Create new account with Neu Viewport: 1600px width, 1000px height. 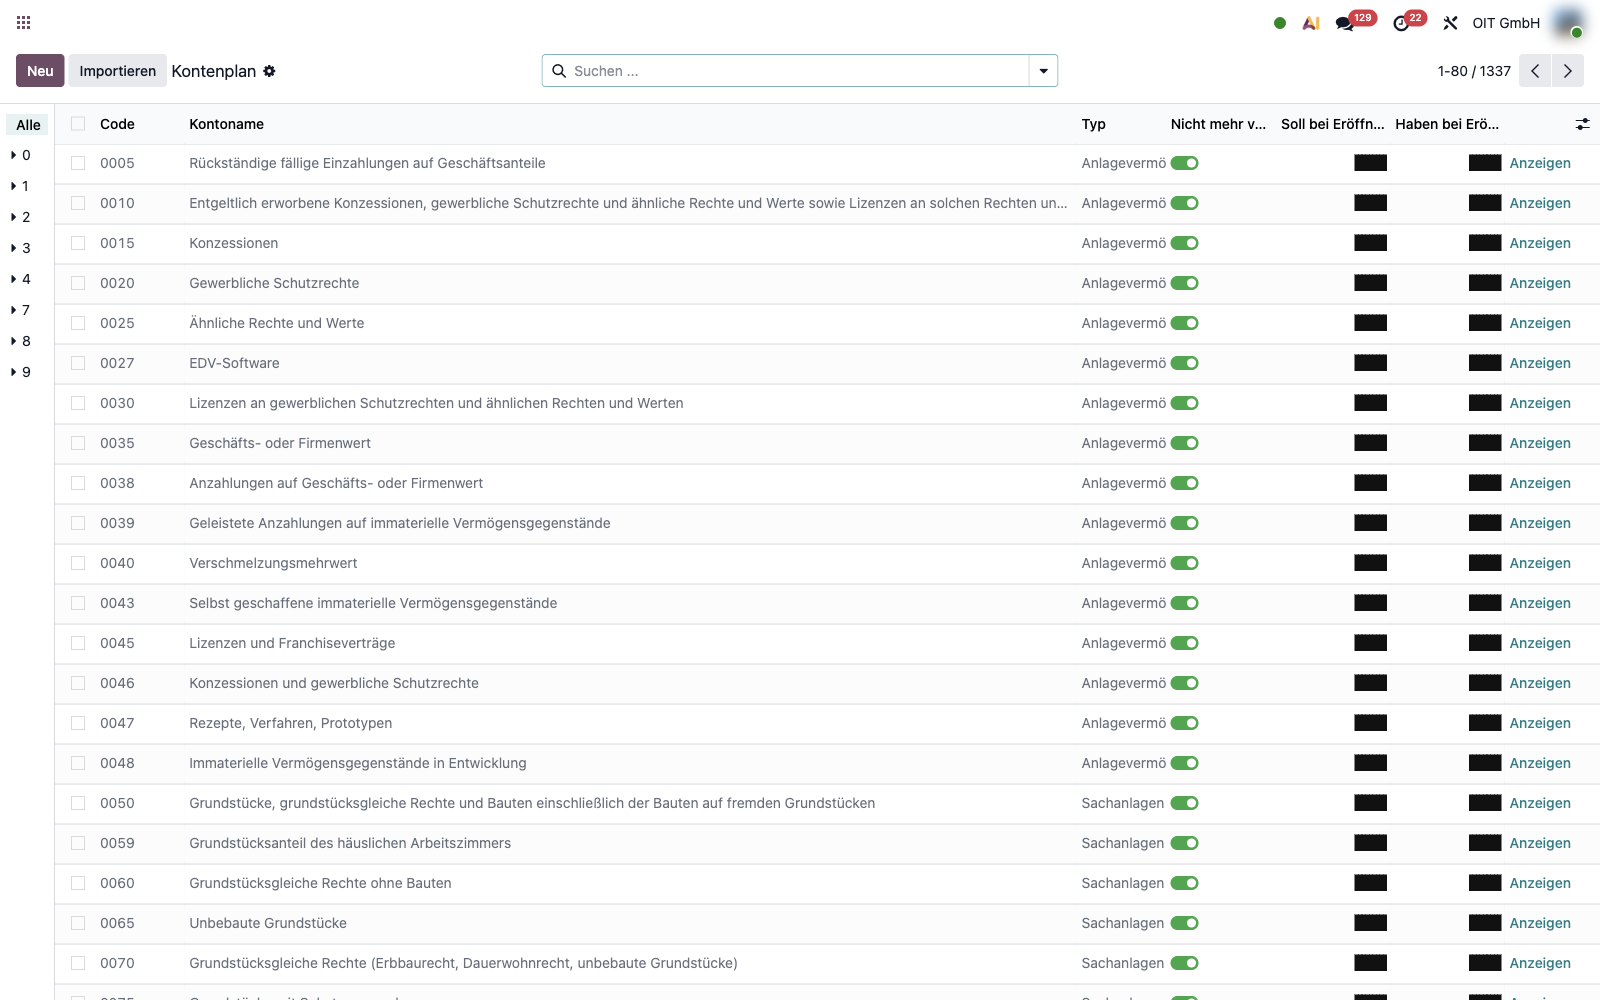40,71
